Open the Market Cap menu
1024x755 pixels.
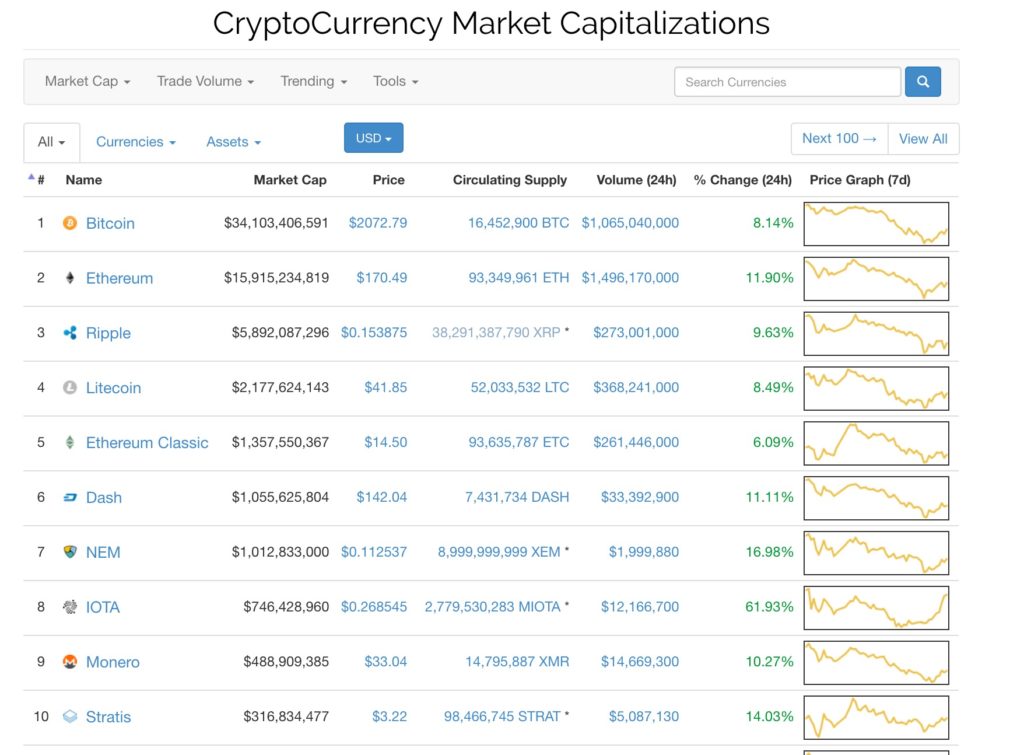[x=88, y=82]
